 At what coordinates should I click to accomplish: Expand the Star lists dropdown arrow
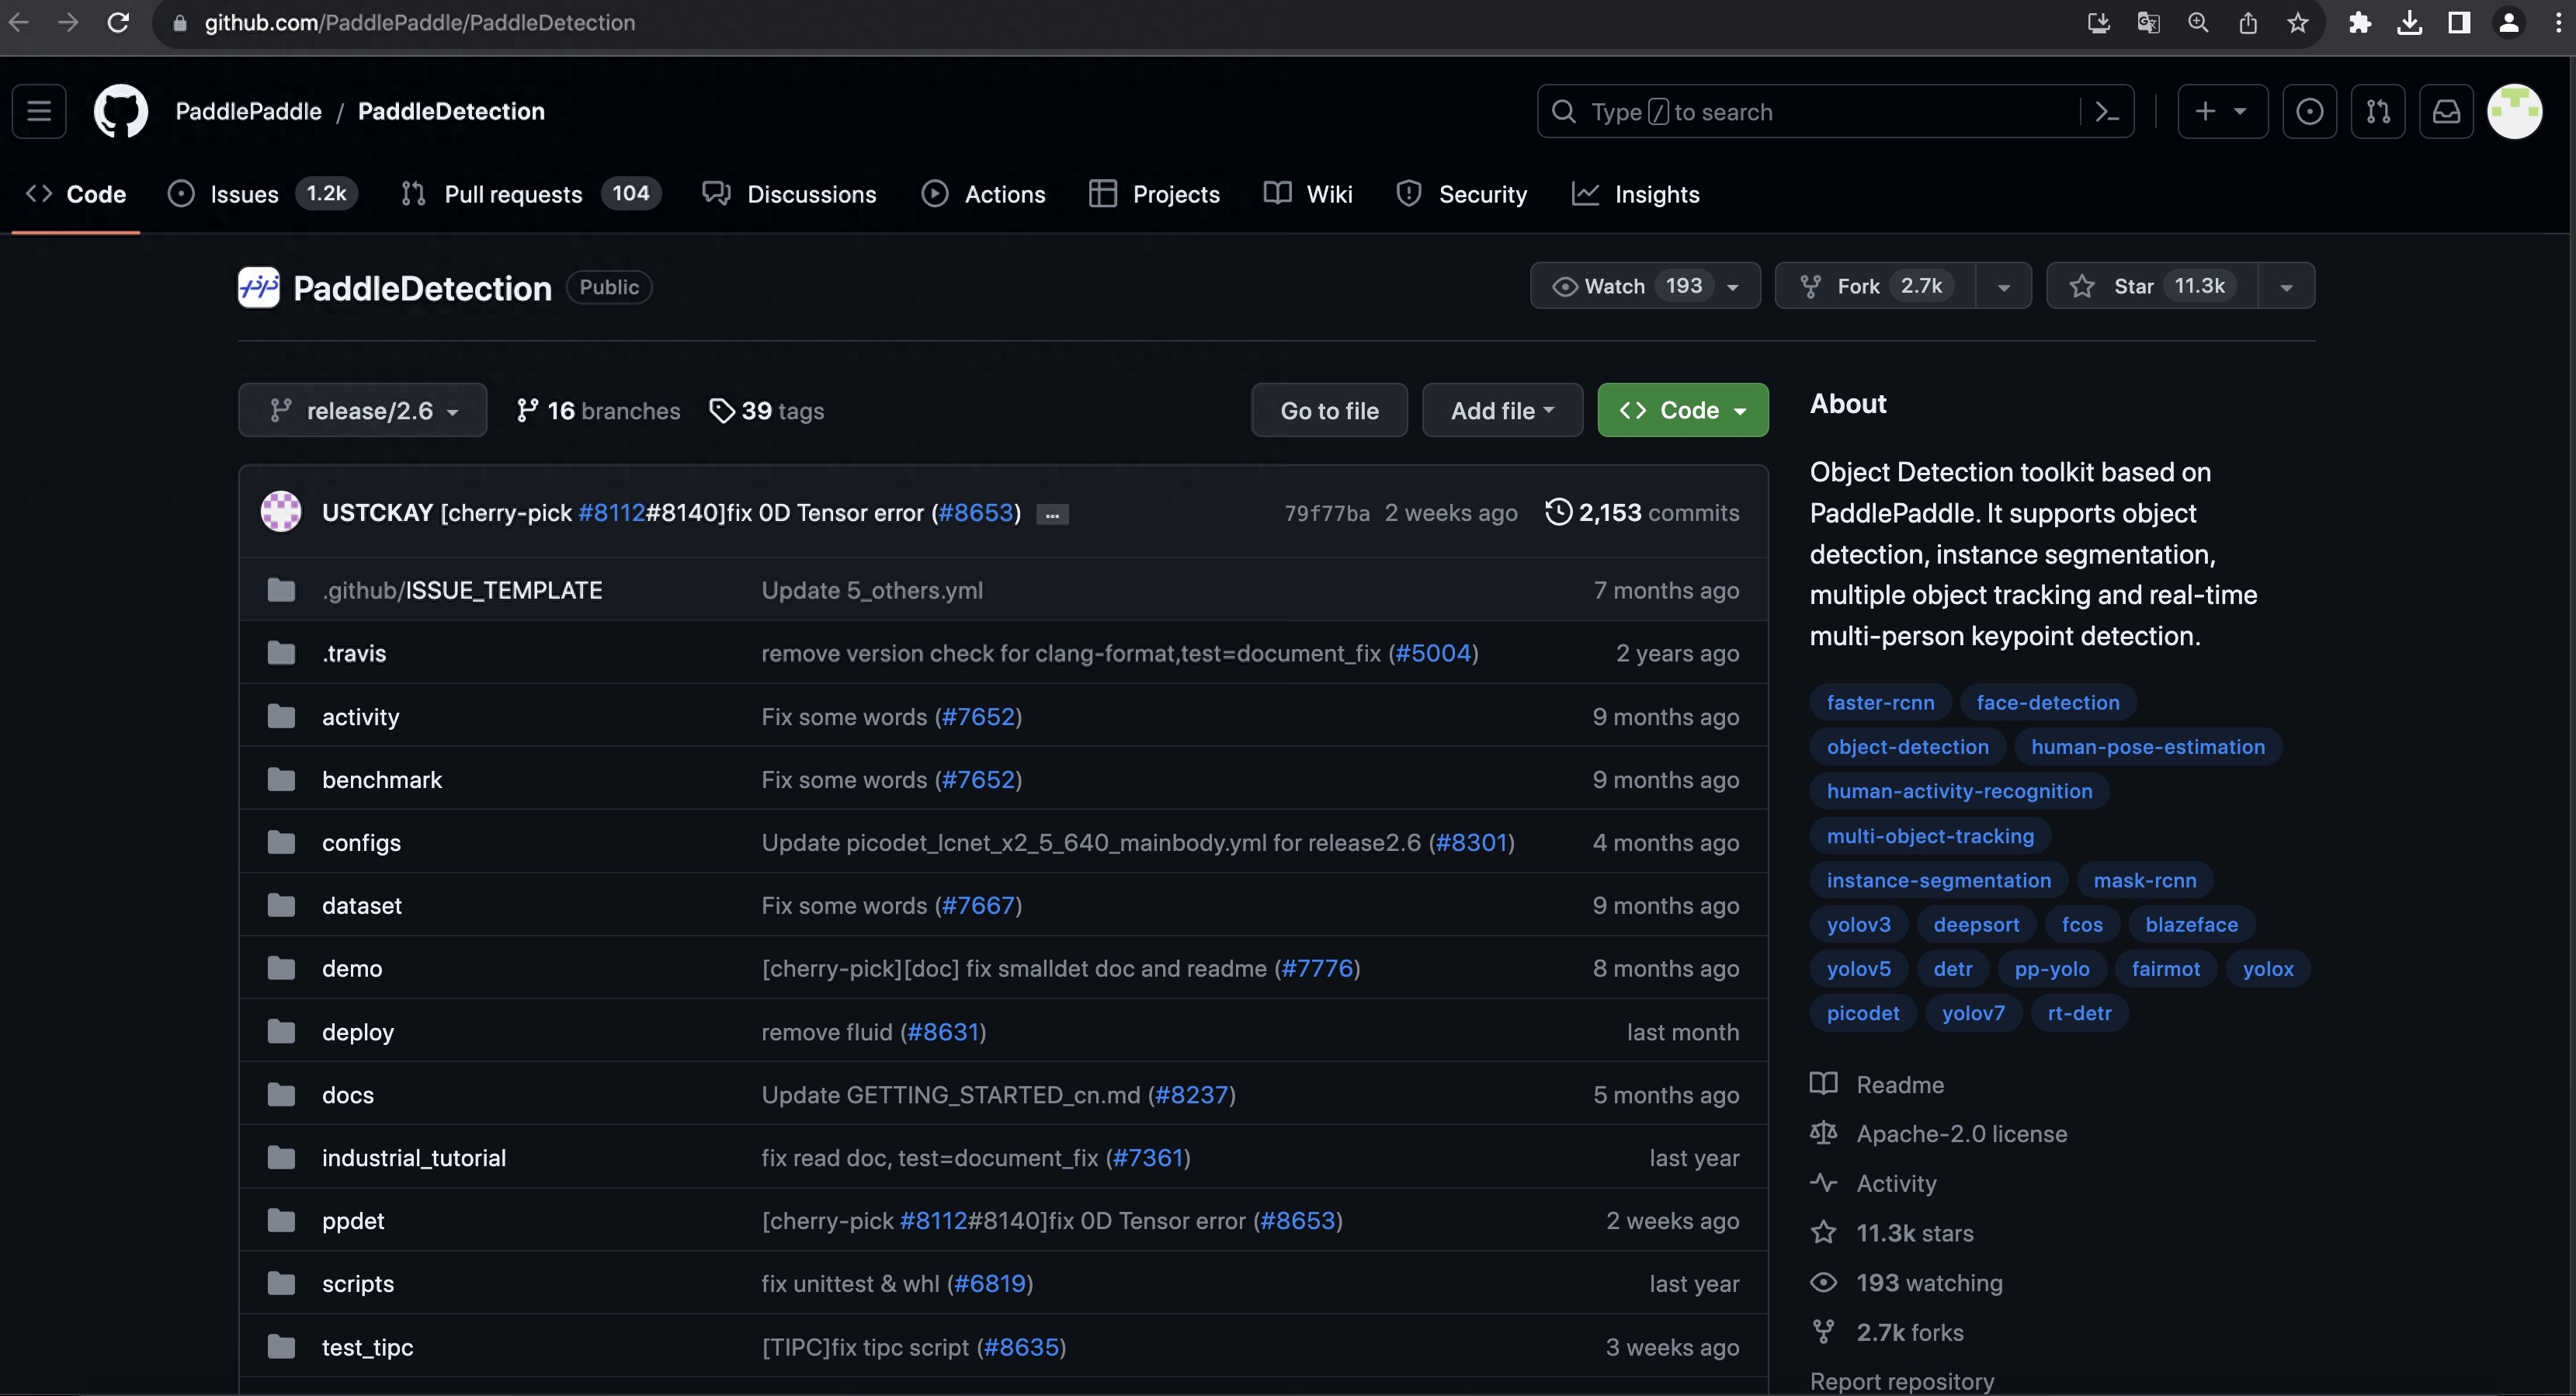coord(2286,287)
